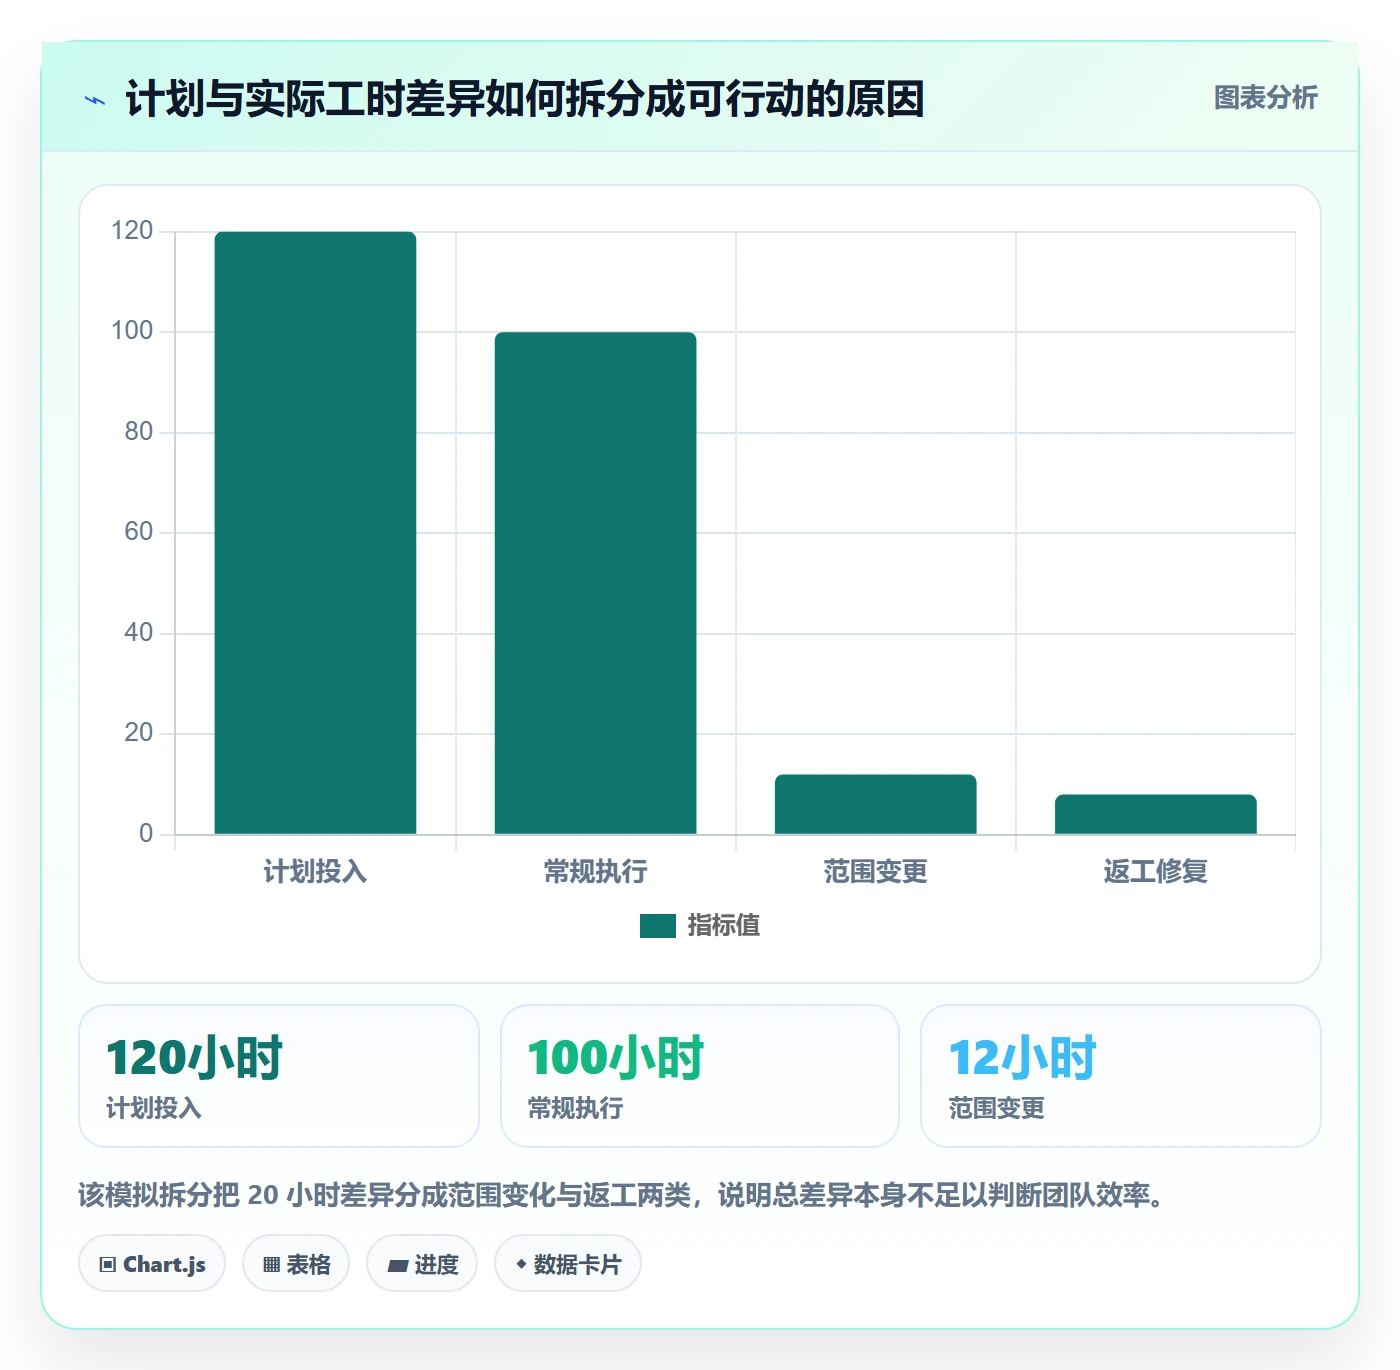
Task: Select the 范围变更 bar in the chart
Action: tap(875, 804)
